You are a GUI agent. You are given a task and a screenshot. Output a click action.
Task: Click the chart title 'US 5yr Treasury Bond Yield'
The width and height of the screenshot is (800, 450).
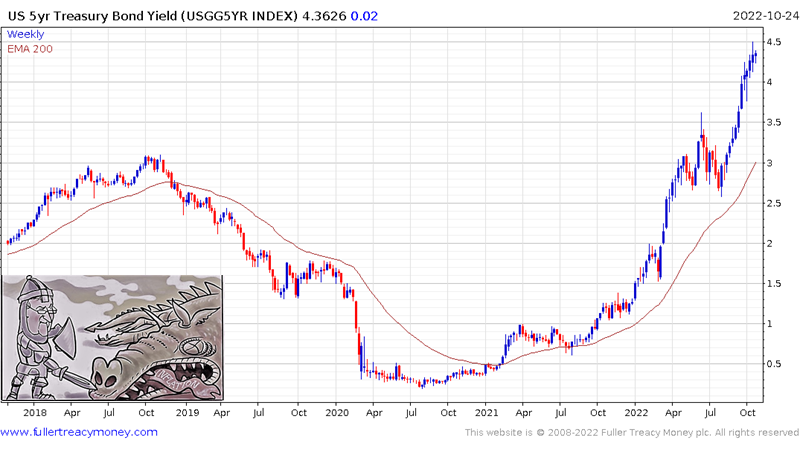[x=93, y=16]
